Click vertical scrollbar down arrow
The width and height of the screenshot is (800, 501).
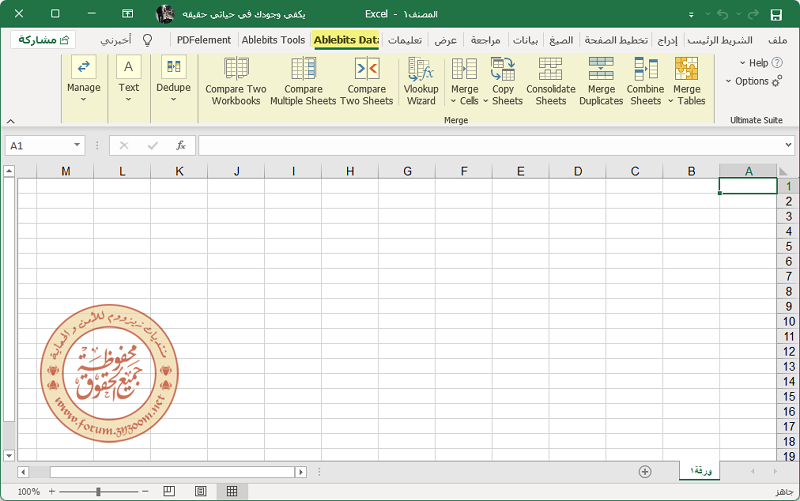click(x=9, y=455)
